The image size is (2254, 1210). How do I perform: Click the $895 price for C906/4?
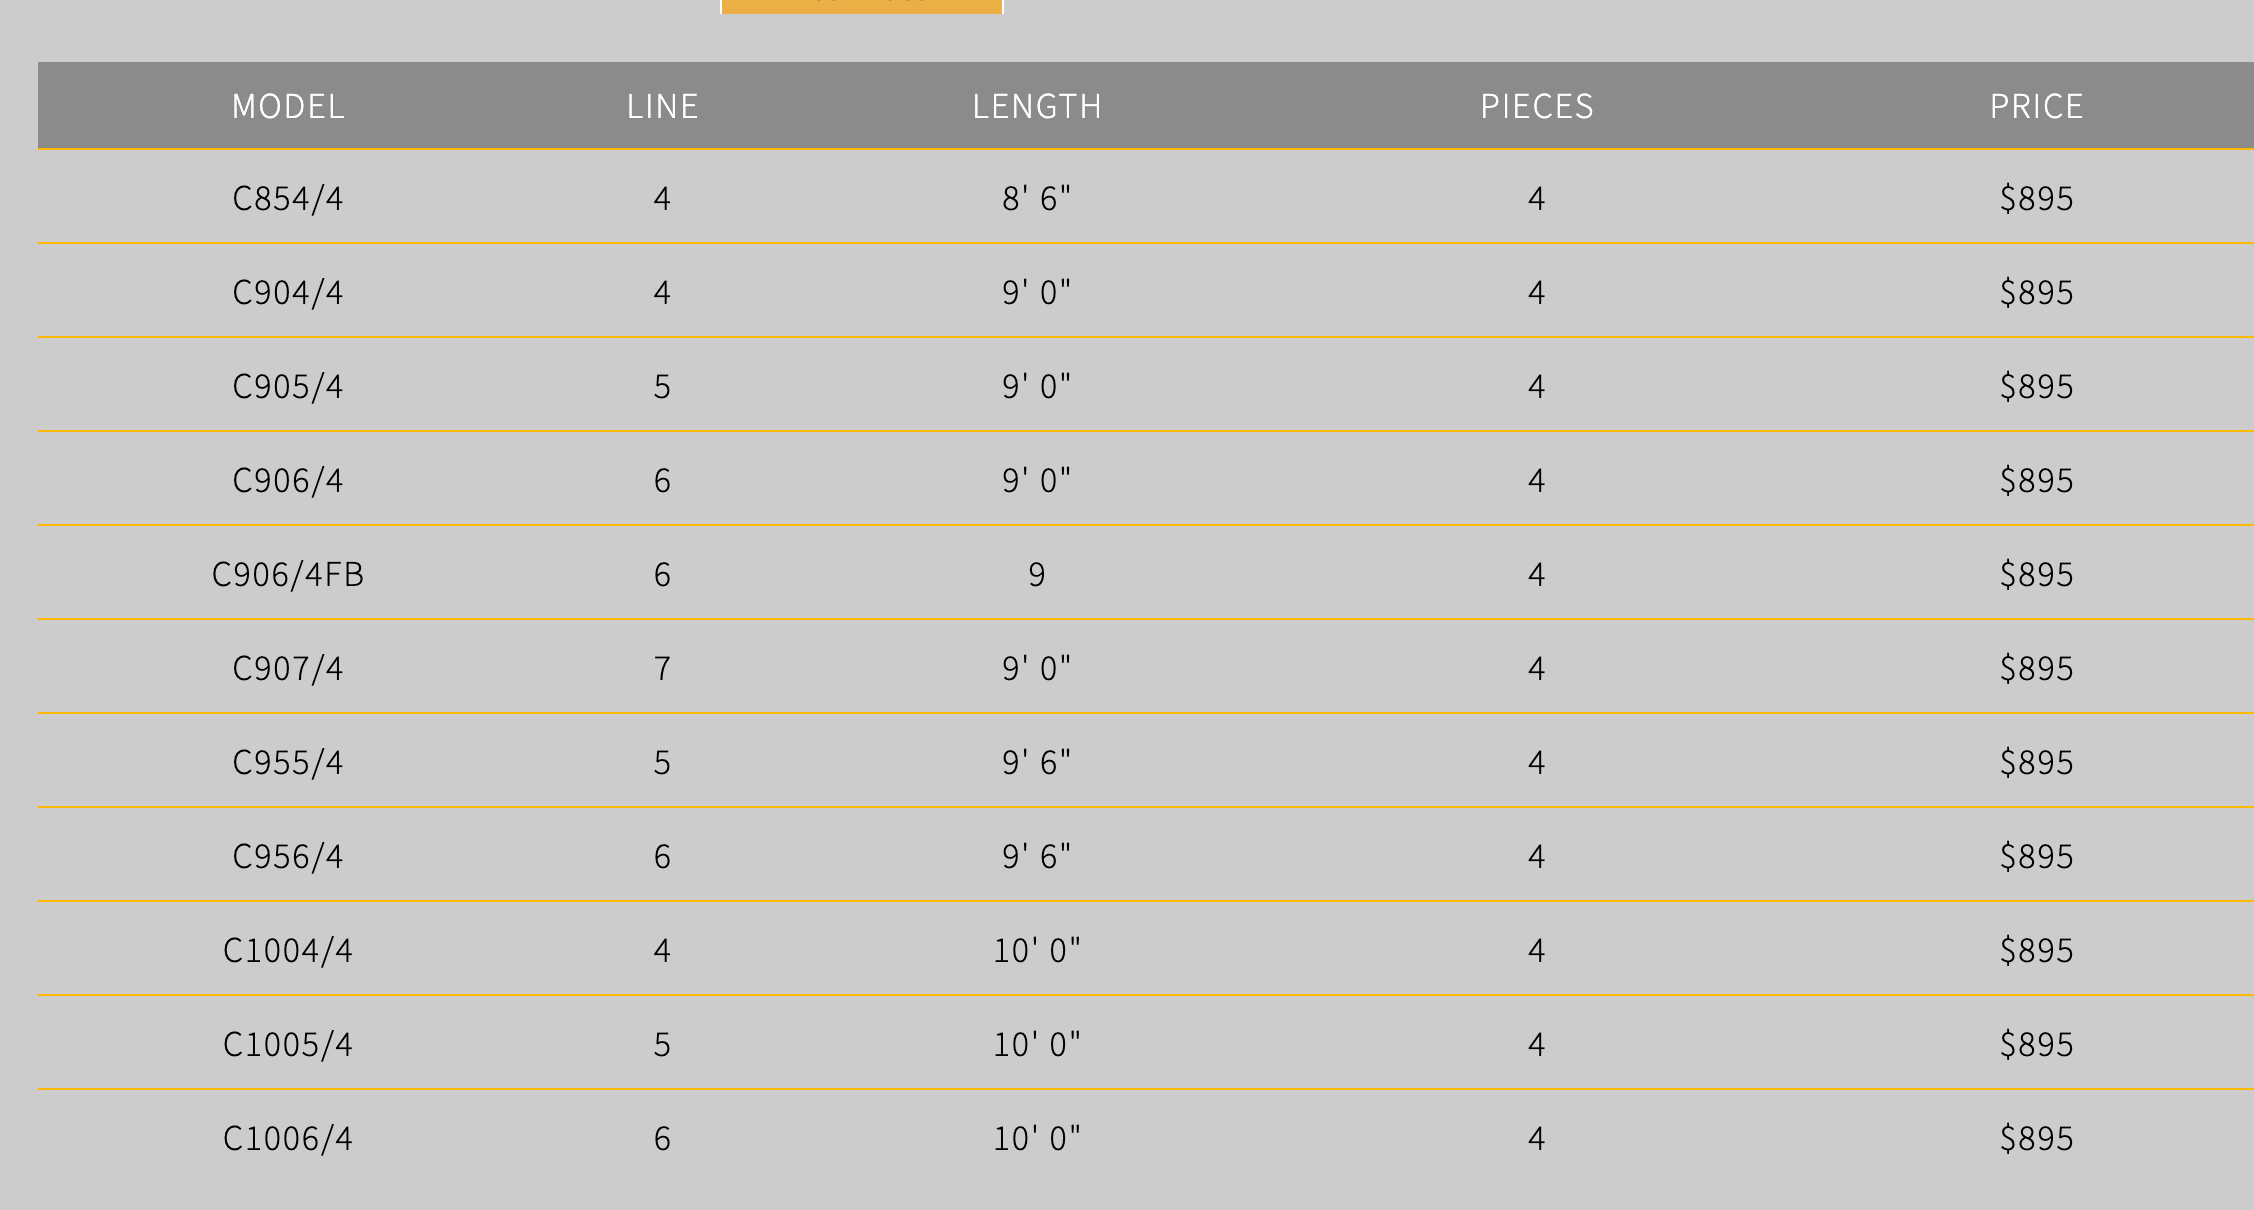coord(2036,480)
